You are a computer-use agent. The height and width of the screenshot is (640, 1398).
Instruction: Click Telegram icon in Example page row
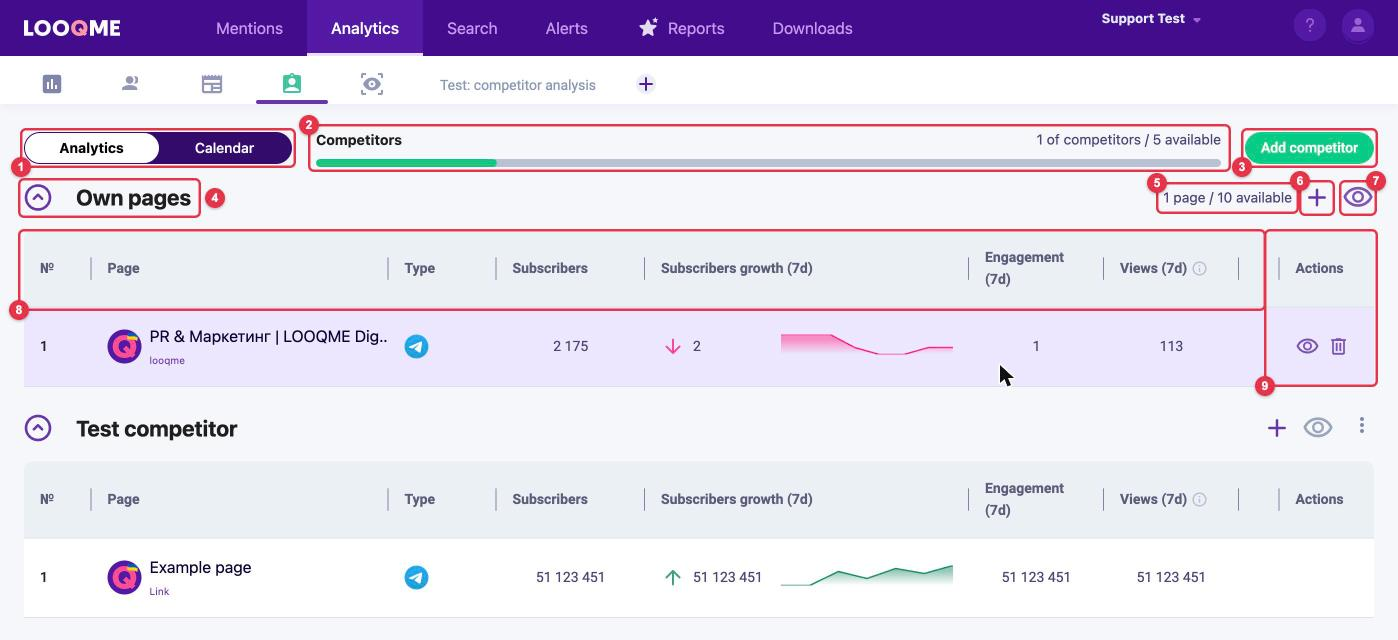point(416,577)
